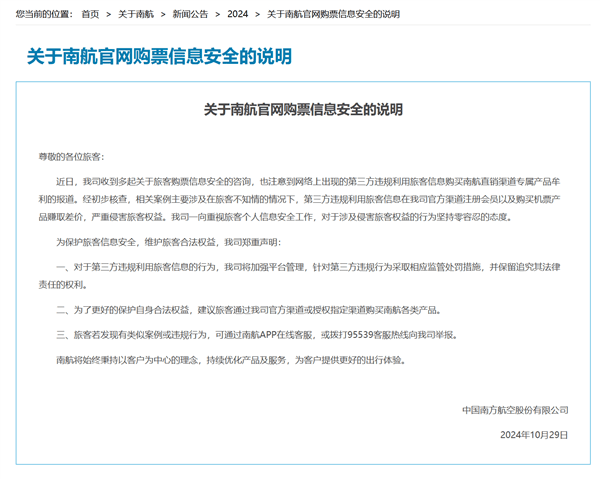Go to 首页 in the breadcrumb

point(90,14)
